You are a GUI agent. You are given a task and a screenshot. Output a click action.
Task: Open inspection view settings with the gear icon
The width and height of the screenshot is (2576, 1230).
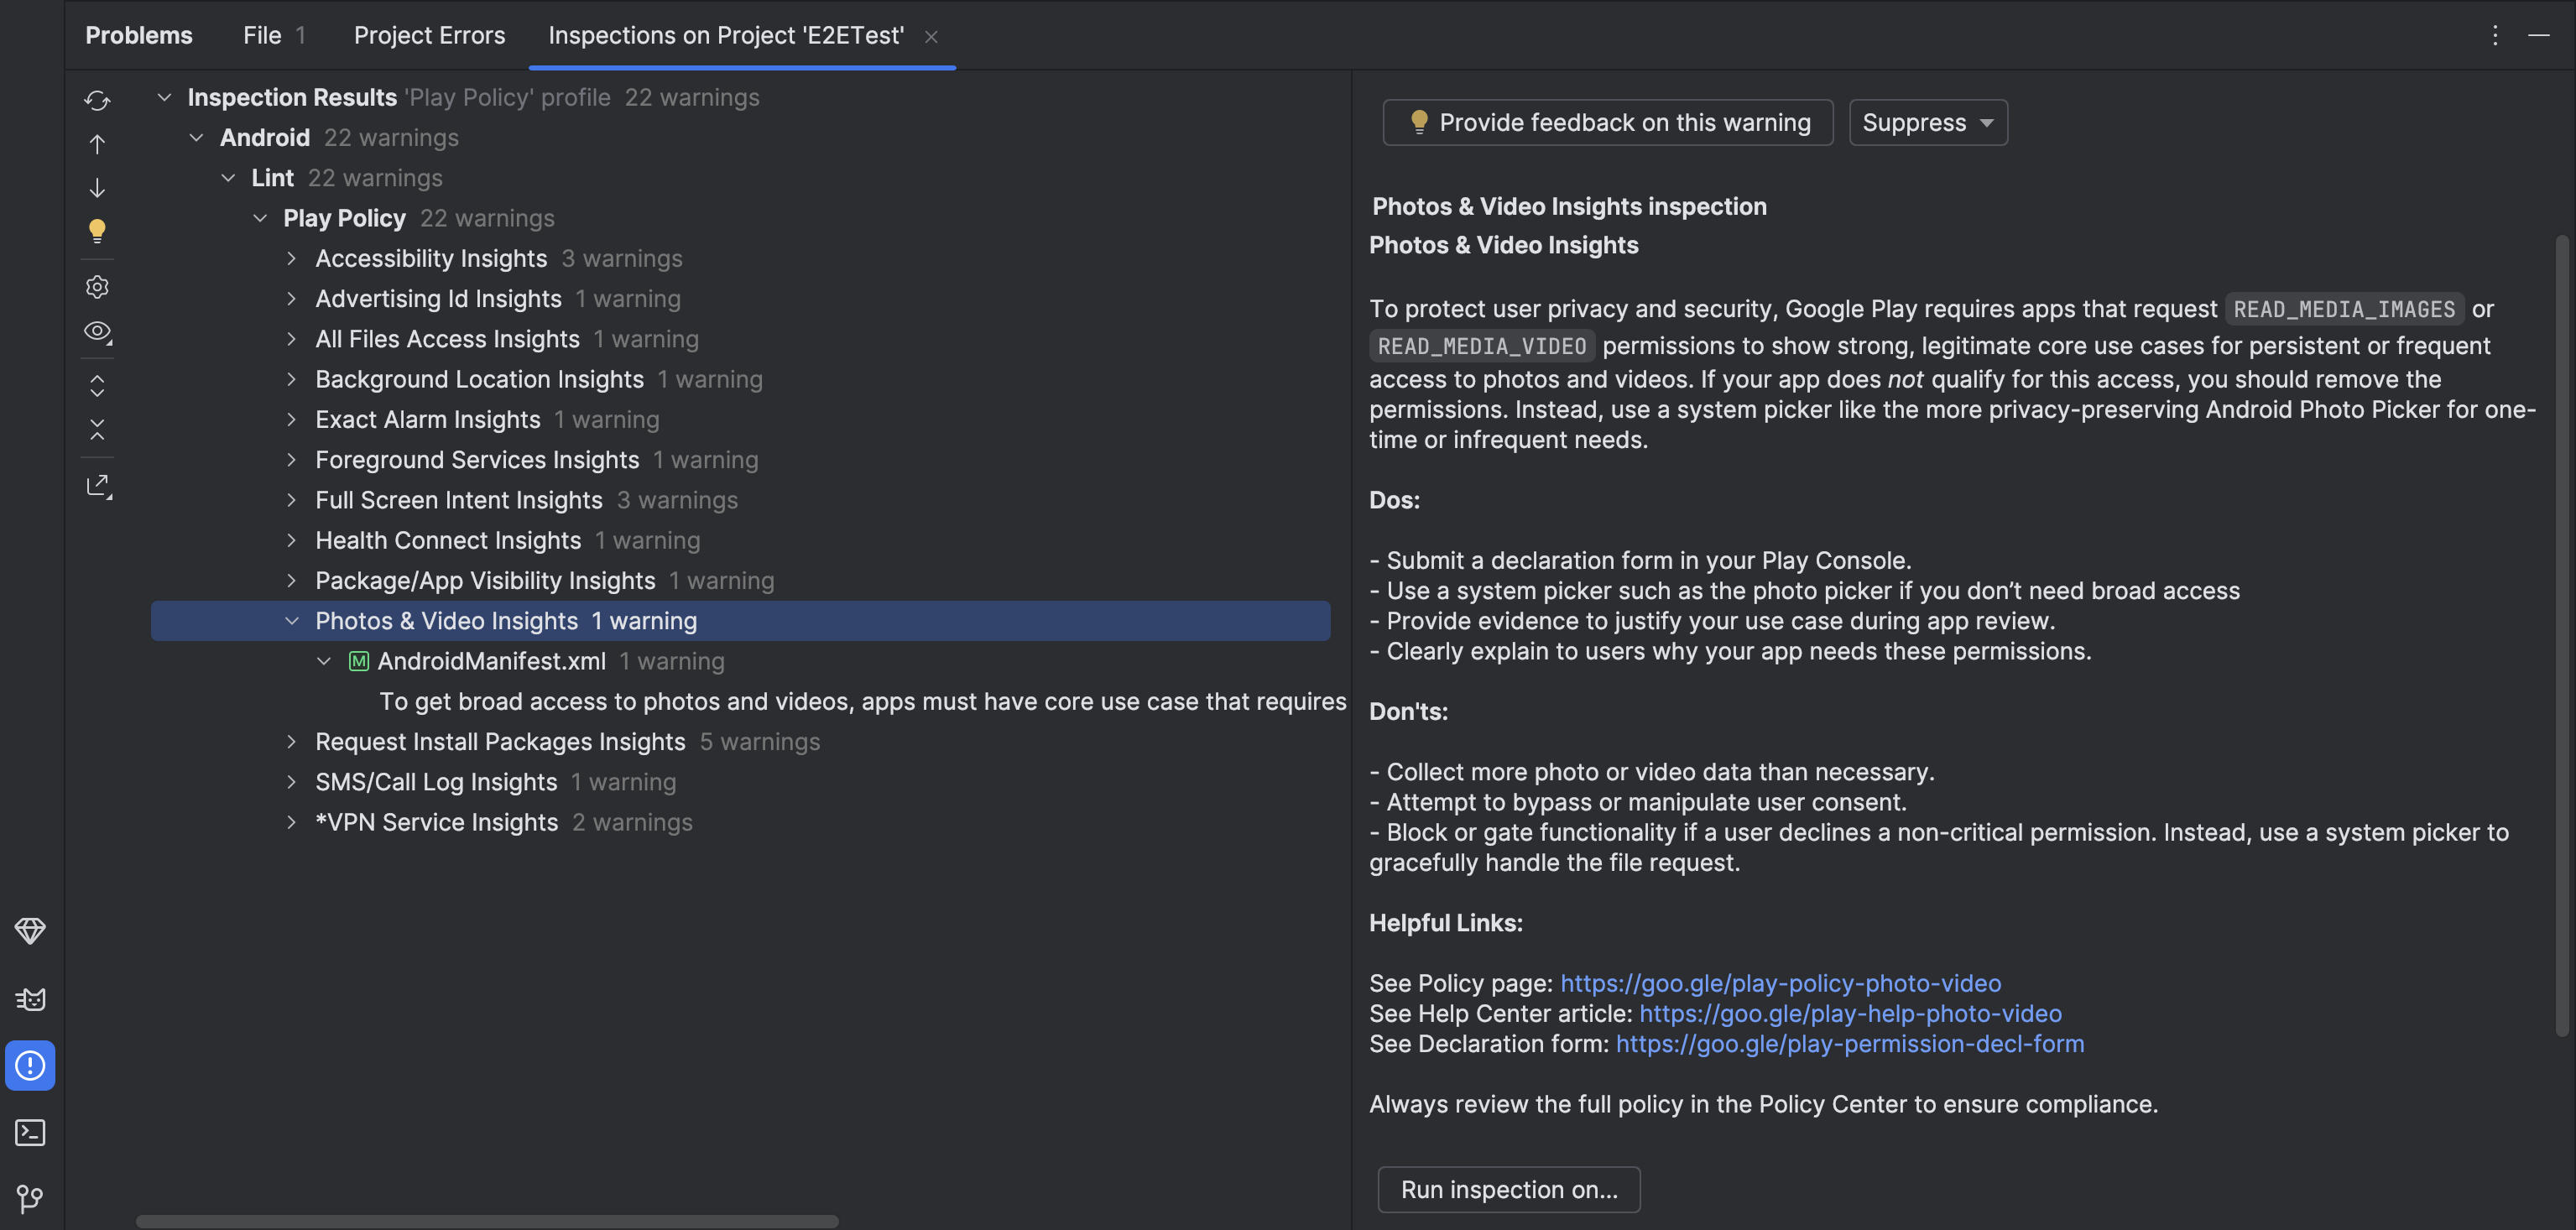pos(97,287)
